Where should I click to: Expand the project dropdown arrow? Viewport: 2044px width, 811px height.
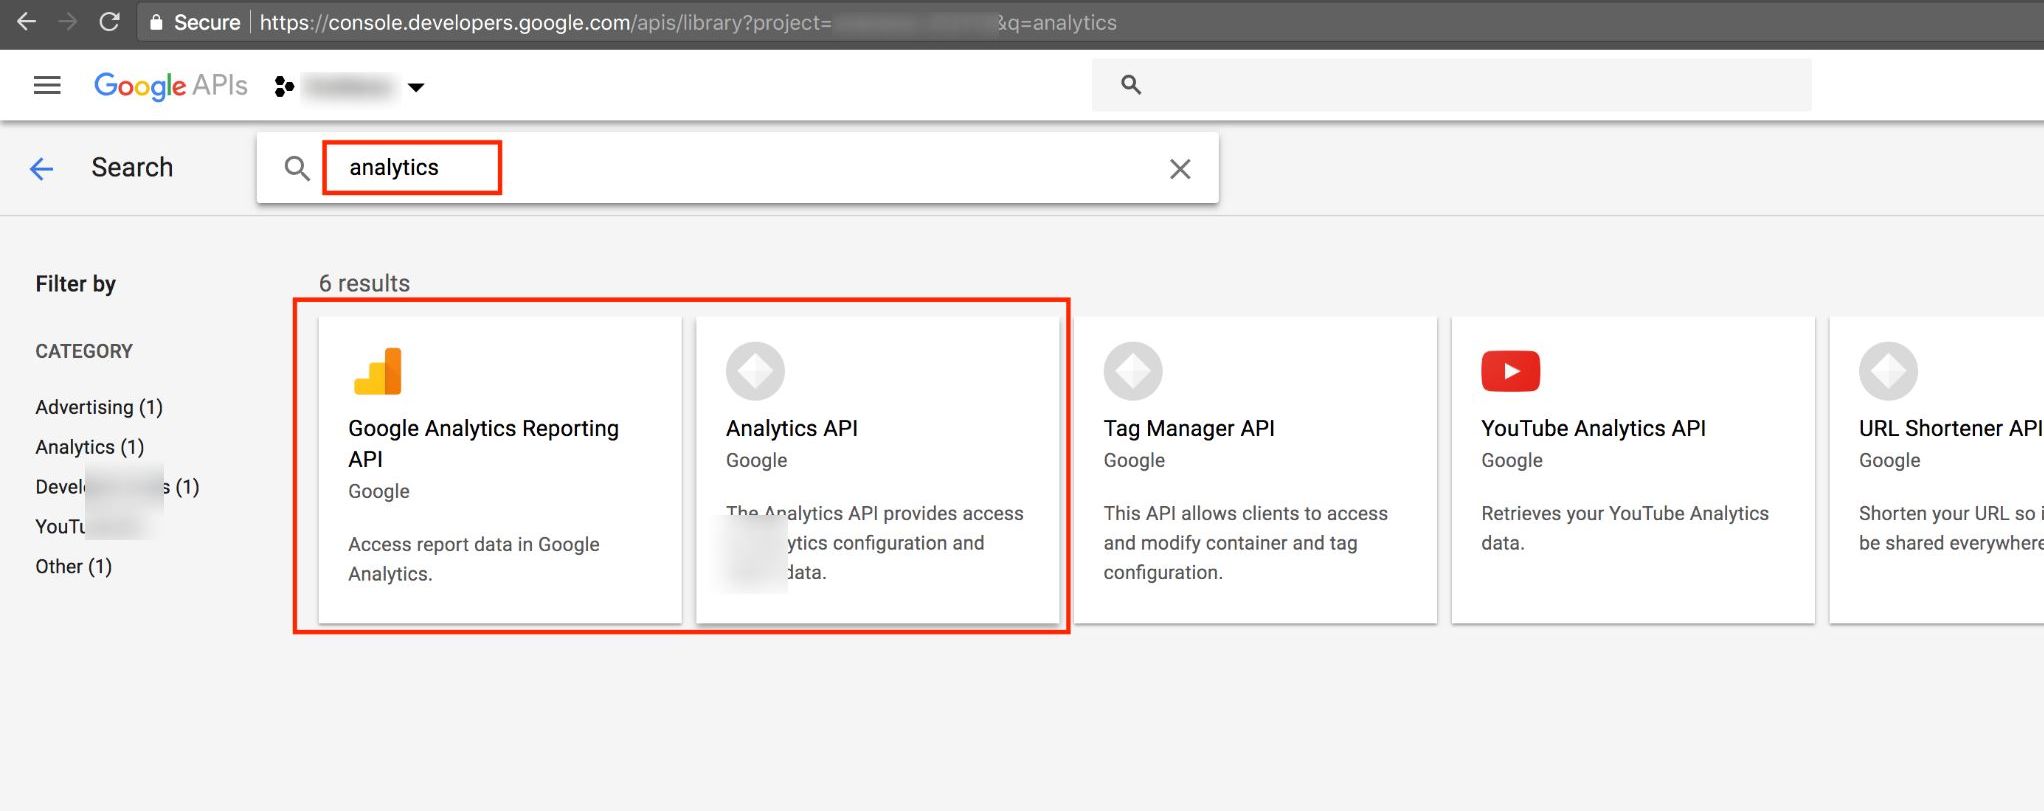[417, 87]
